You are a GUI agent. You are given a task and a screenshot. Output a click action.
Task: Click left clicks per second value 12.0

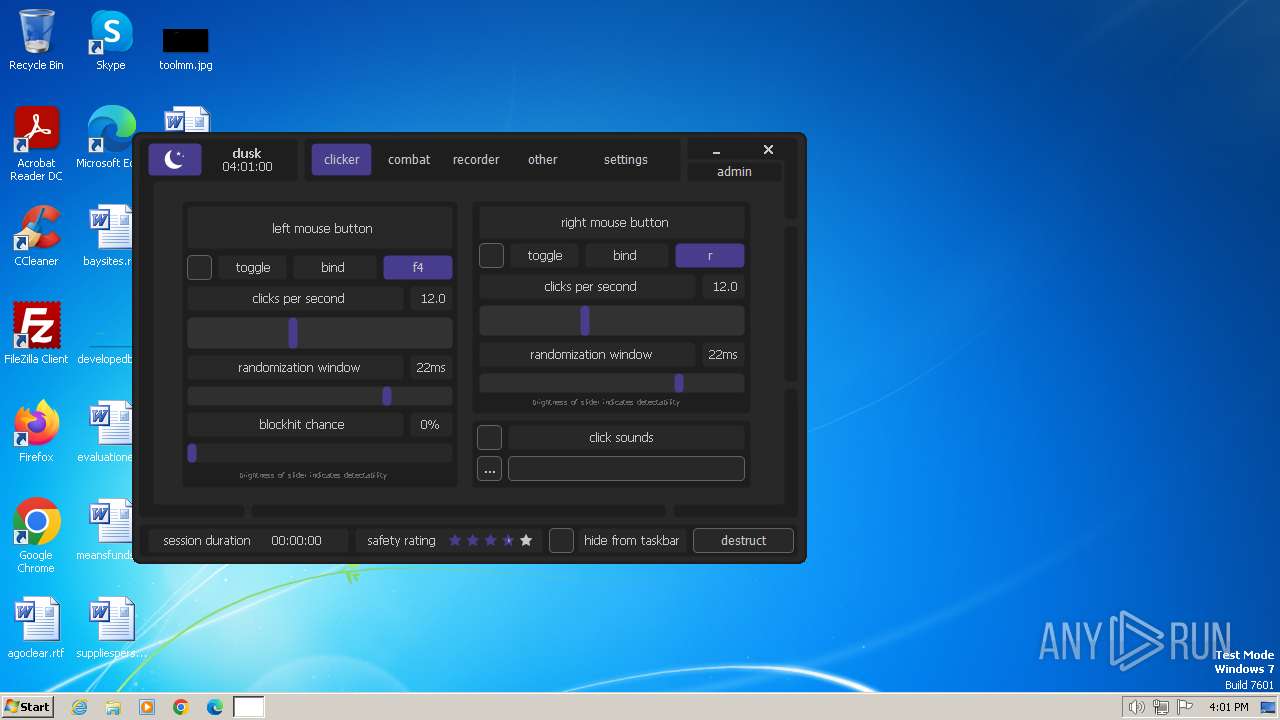433,298
